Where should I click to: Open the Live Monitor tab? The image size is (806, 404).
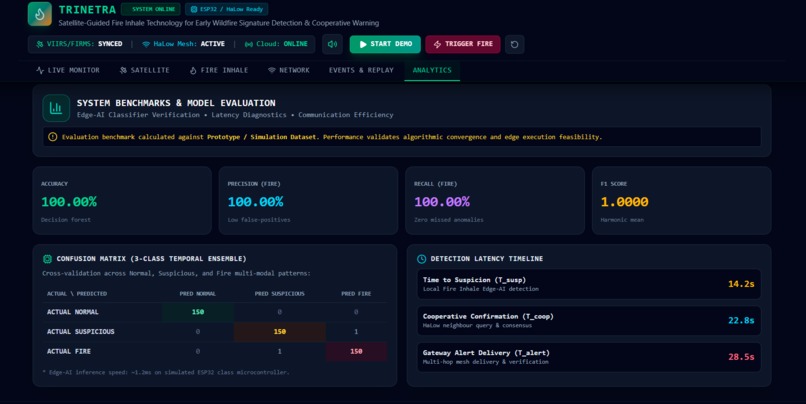68,70
